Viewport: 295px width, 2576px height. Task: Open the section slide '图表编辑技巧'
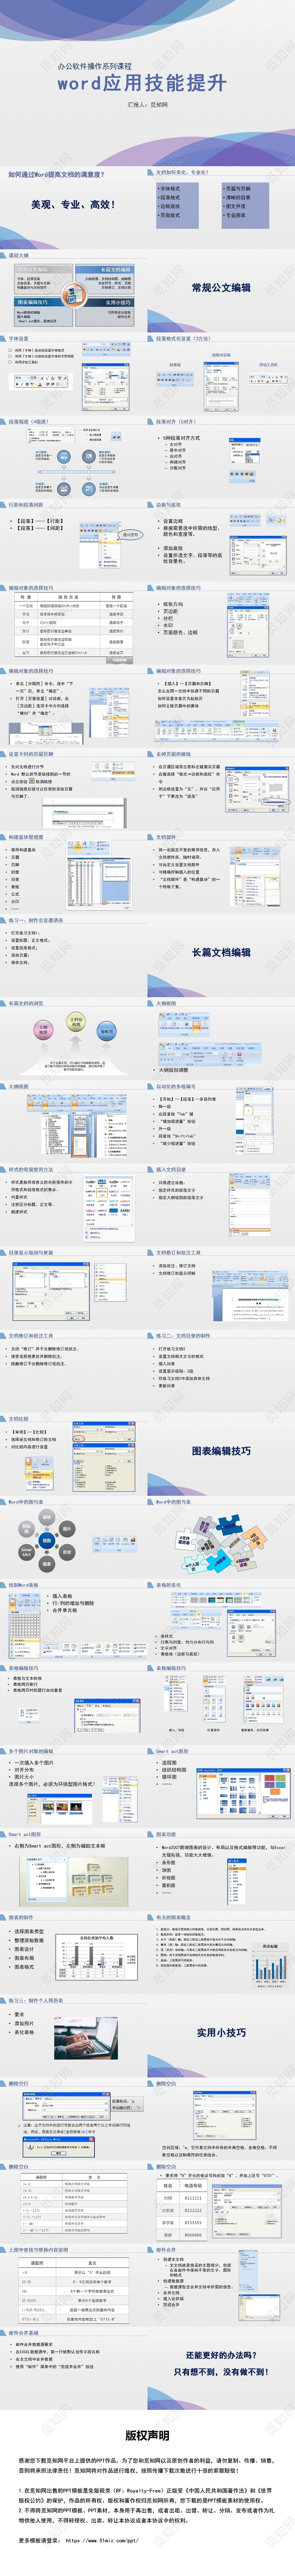pyautogui.click(x=221, y=1454)
